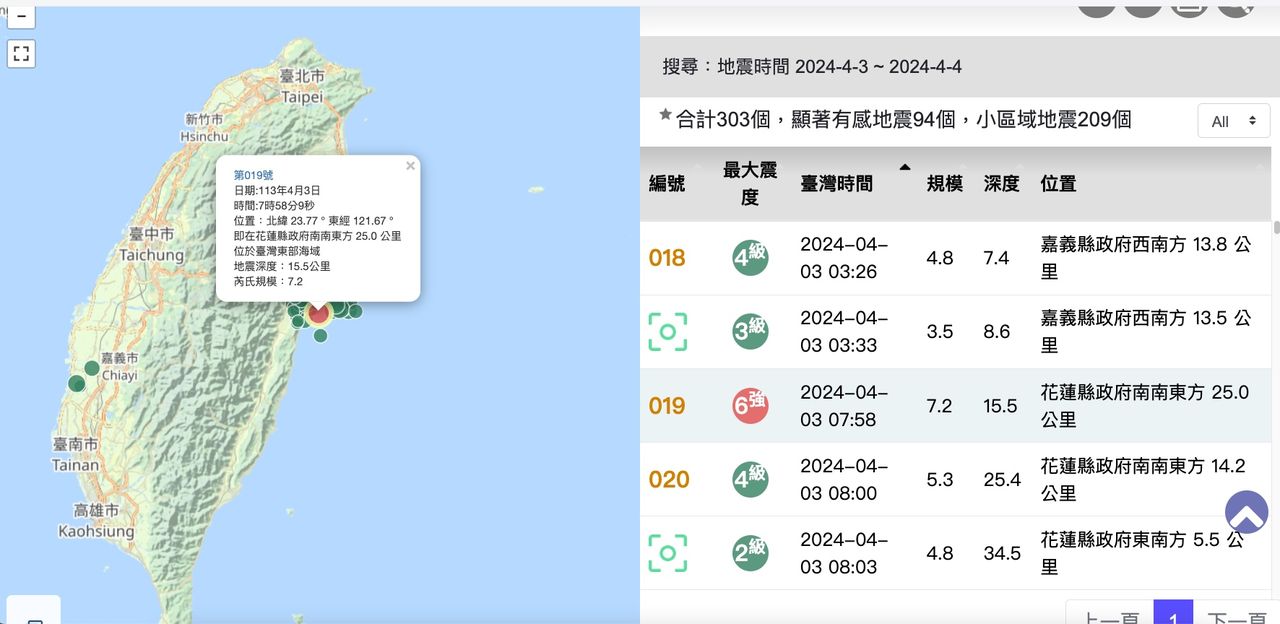Click the earthquake list vertical scrollbar
The image size is (1280, 624).
point(1275,228)
